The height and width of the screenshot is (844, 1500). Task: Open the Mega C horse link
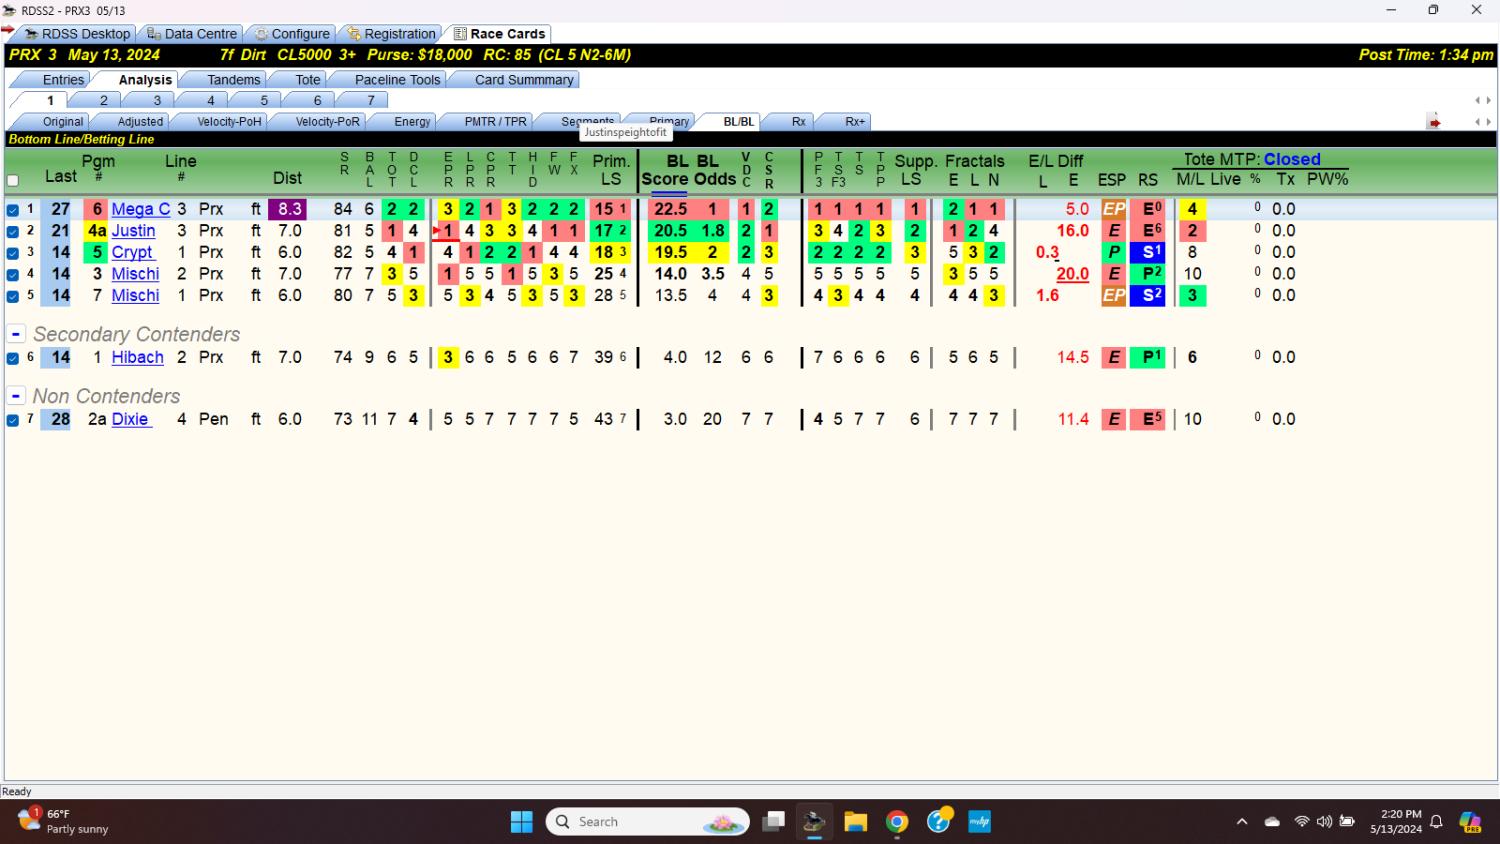coord(141,209)
